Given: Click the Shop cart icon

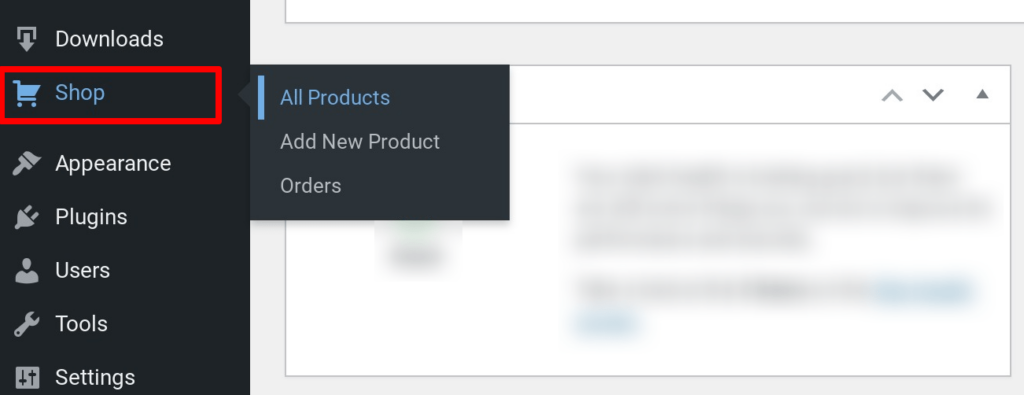Looking at the screenshot, I should [x=27, y=94].
